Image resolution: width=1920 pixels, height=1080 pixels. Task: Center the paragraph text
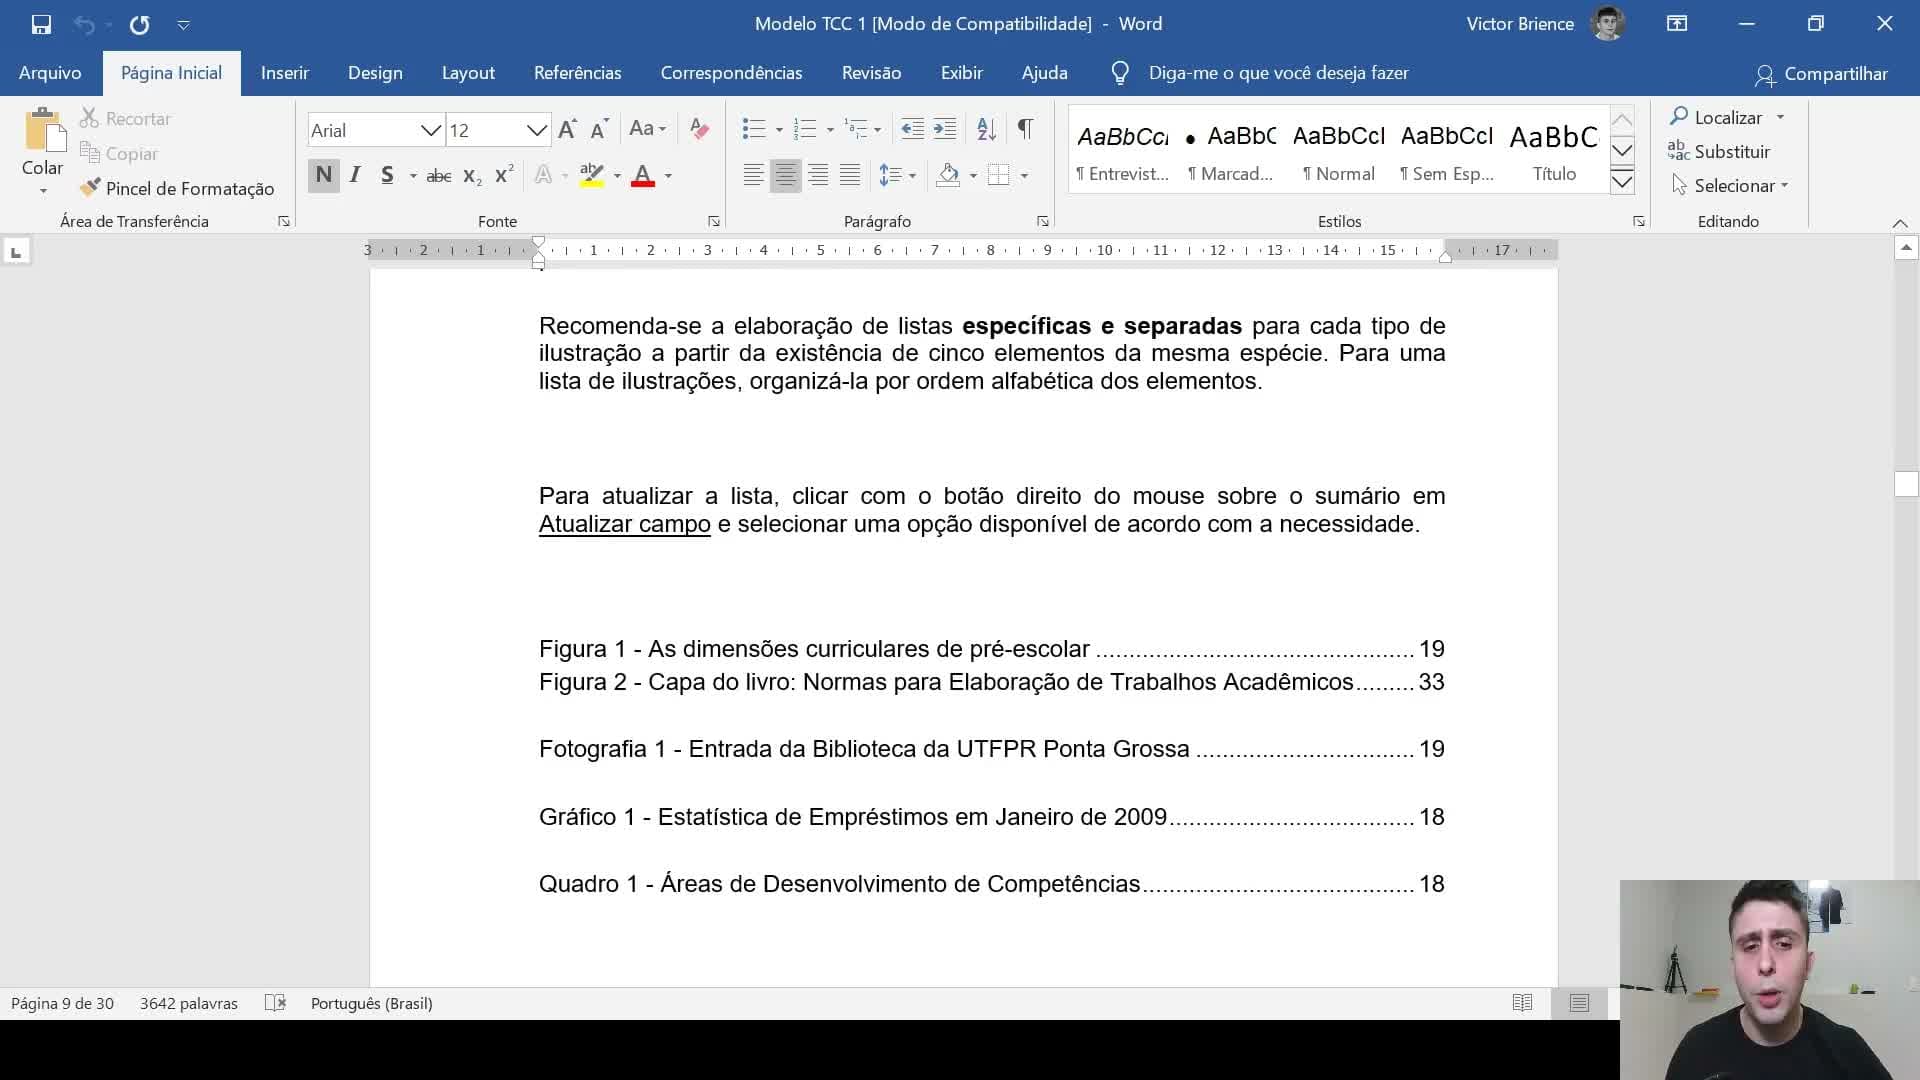tap(786, 176)
